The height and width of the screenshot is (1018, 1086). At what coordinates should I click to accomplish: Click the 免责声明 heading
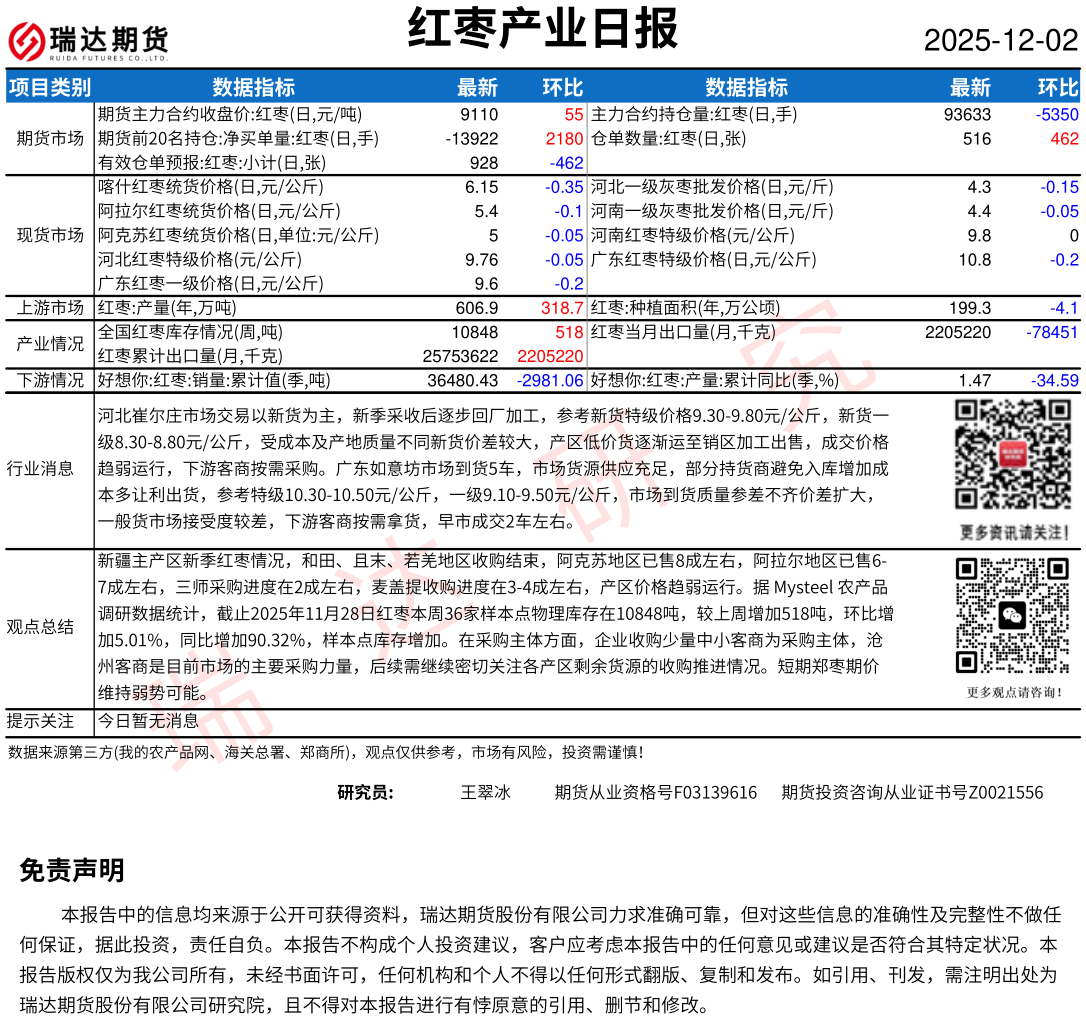point(72,870)
